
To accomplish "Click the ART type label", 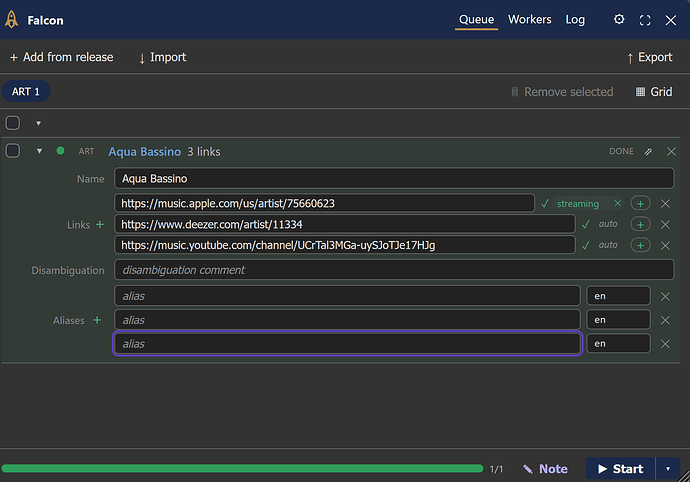I will (x=86, y=151).
